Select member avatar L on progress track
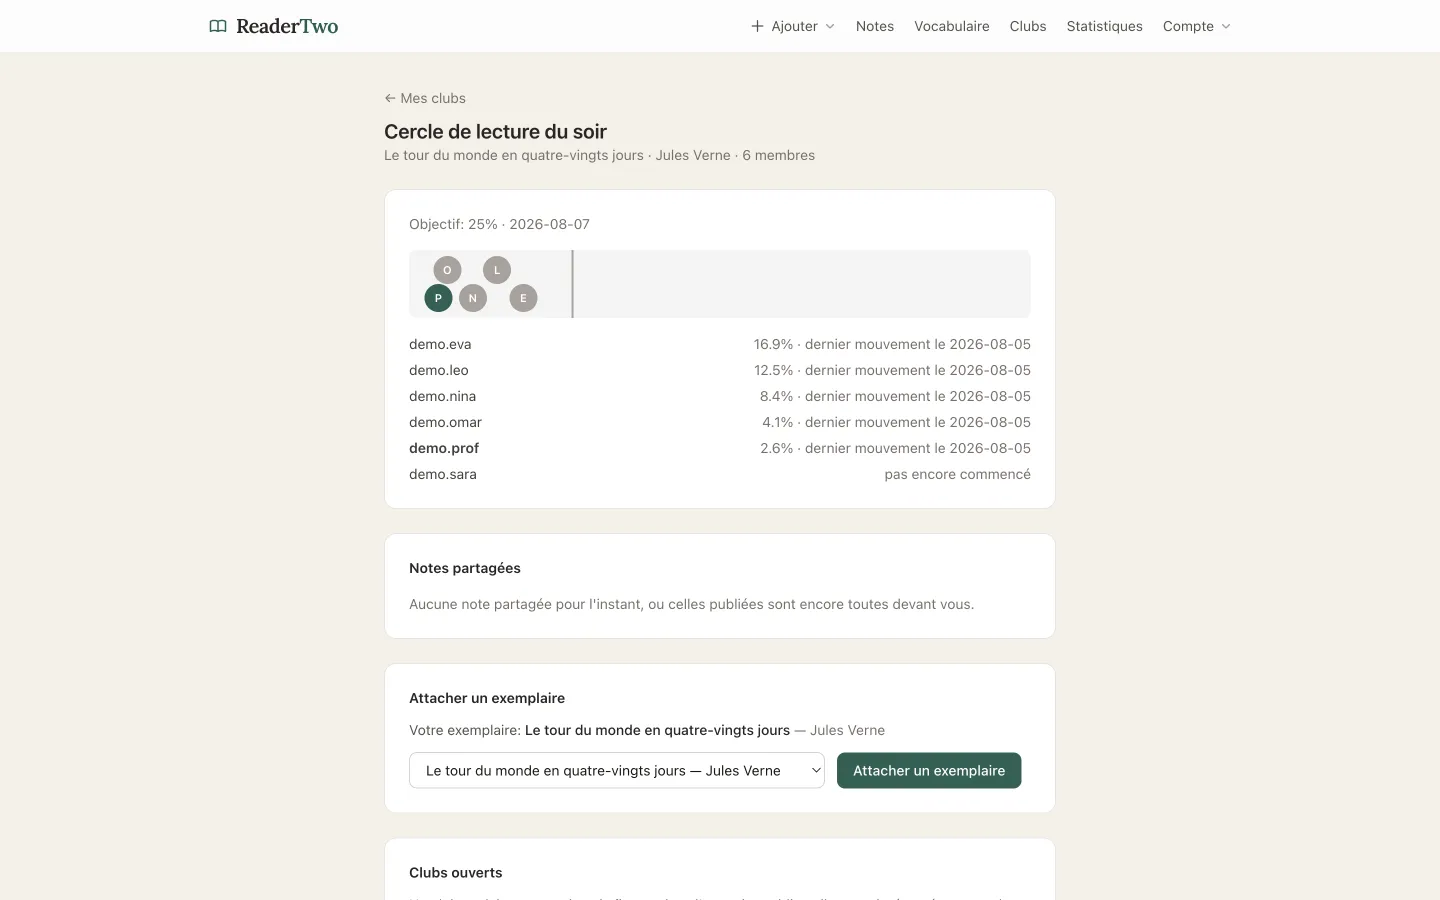Image resolution: width=1440 pixels, height=900 pixels. coord(497,270)
